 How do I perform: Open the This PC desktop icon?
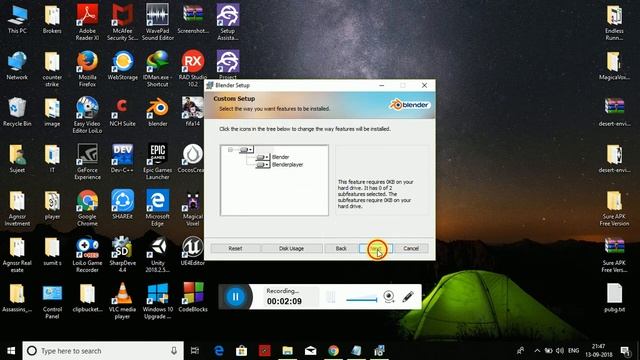(x=17, y=19)
